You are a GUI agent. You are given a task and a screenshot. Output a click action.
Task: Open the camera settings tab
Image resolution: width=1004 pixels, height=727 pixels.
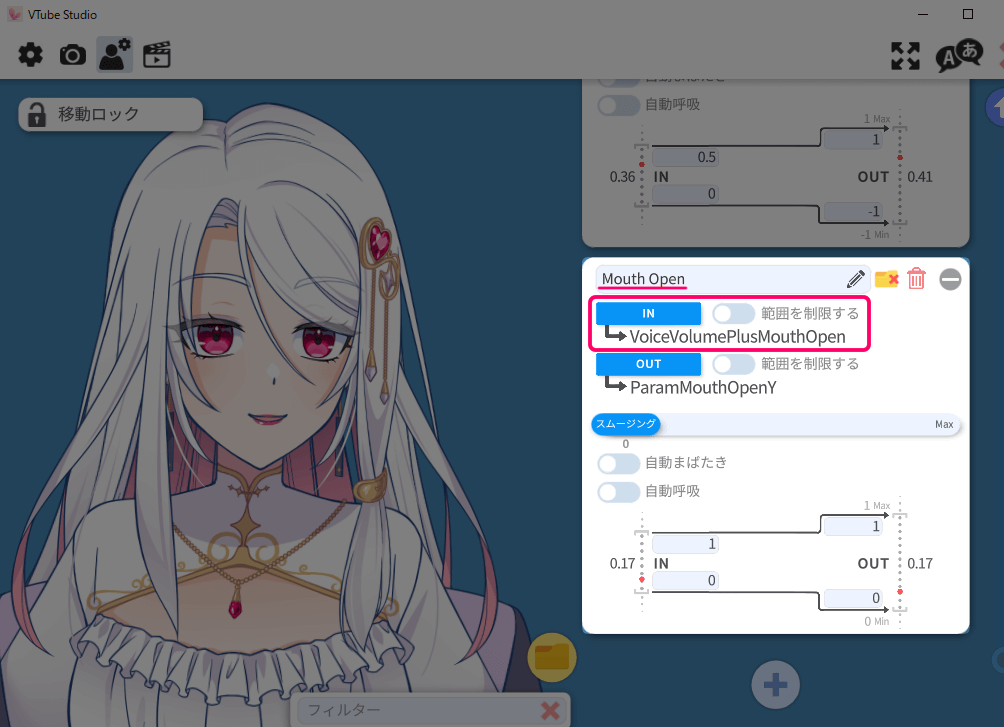(72, 55)
